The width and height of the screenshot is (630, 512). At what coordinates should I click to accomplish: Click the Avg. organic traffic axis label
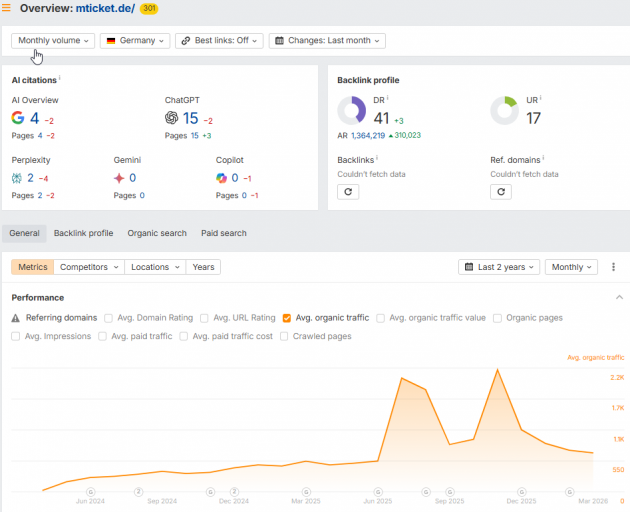click(595, 357)
